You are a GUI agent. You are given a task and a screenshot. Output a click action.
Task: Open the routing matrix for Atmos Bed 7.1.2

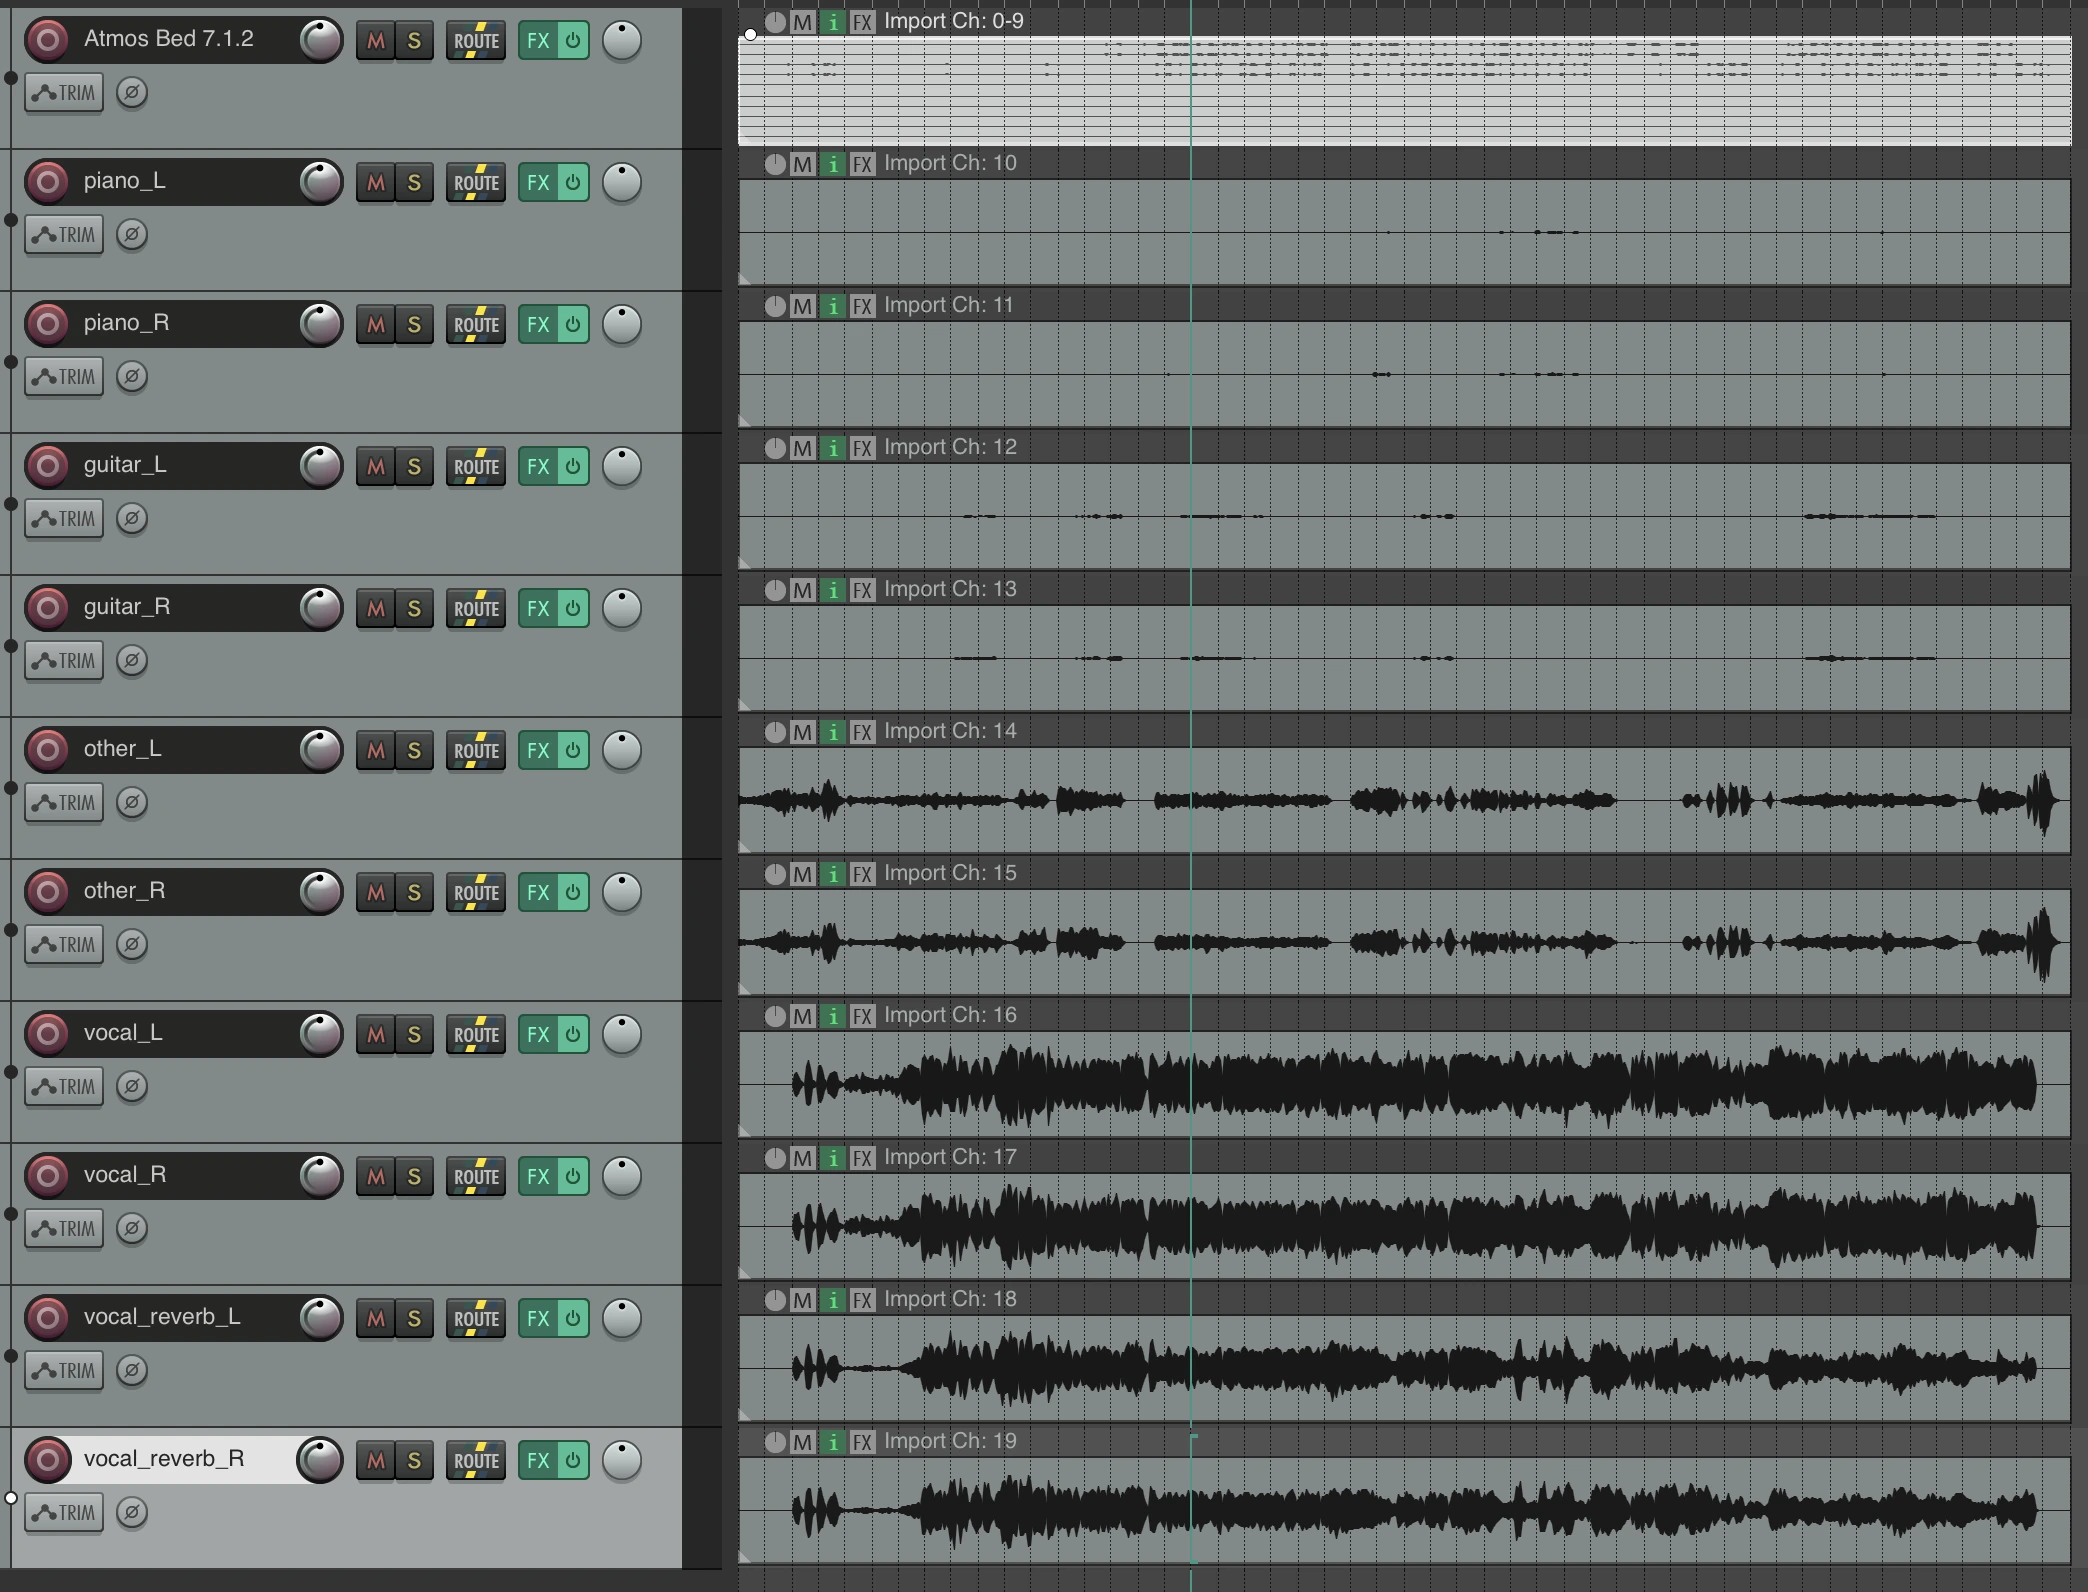[475, 40]
